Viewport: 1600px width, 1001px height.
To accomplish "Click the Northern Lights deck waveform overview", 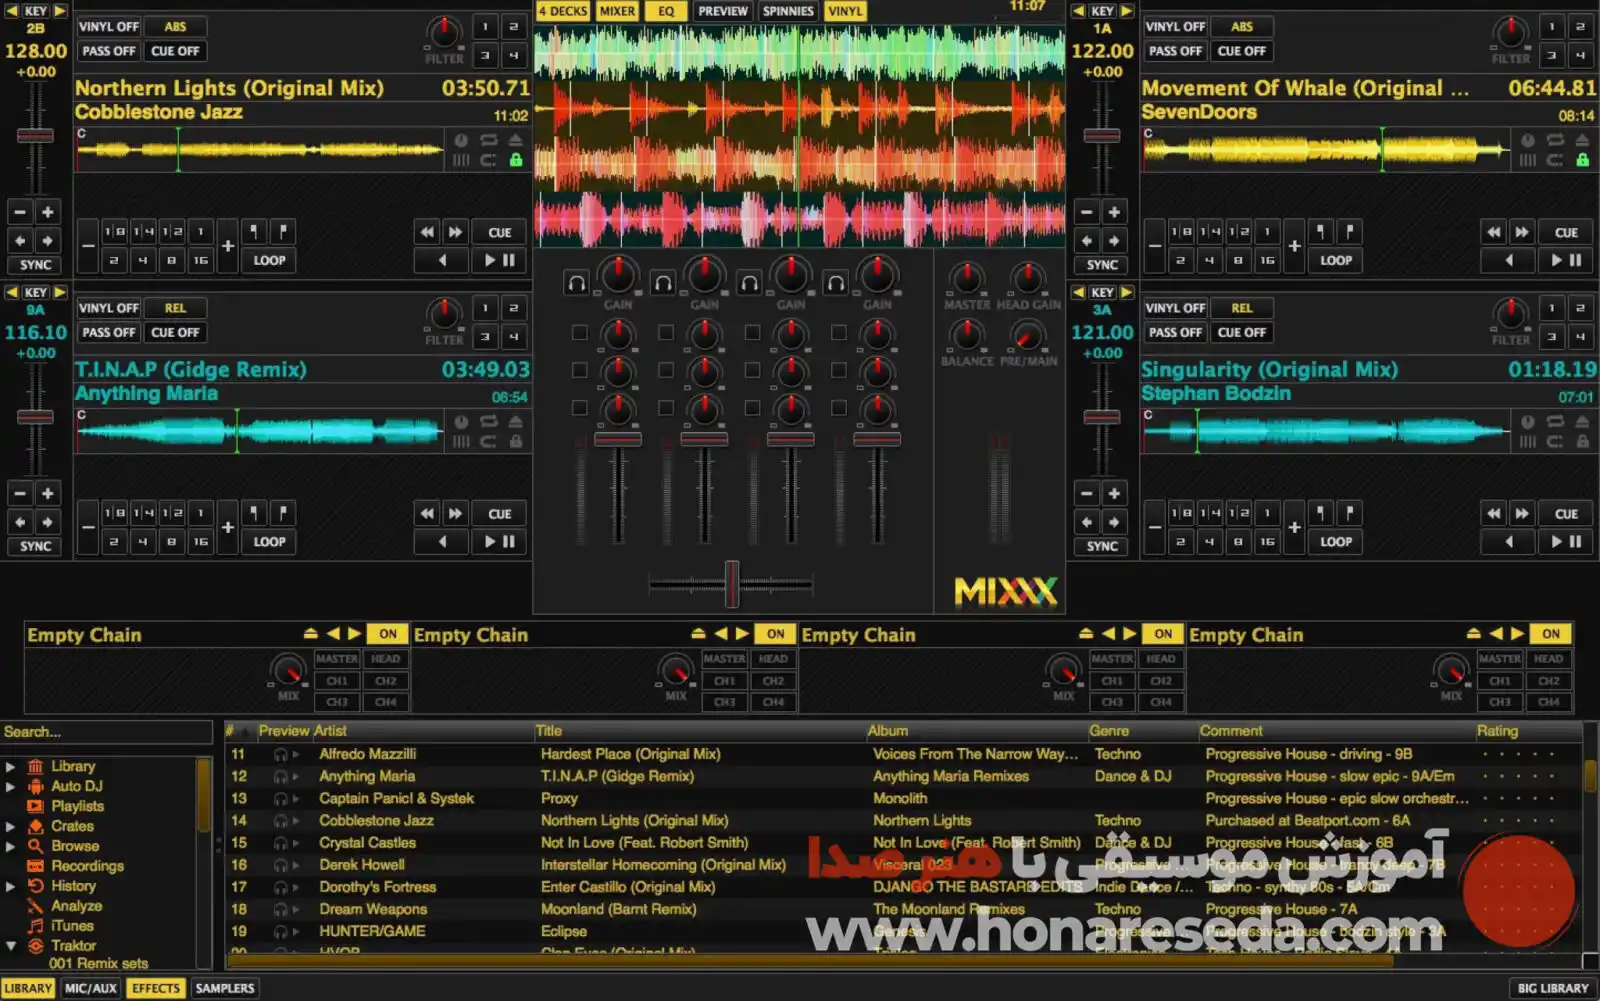I will [260, 151].
